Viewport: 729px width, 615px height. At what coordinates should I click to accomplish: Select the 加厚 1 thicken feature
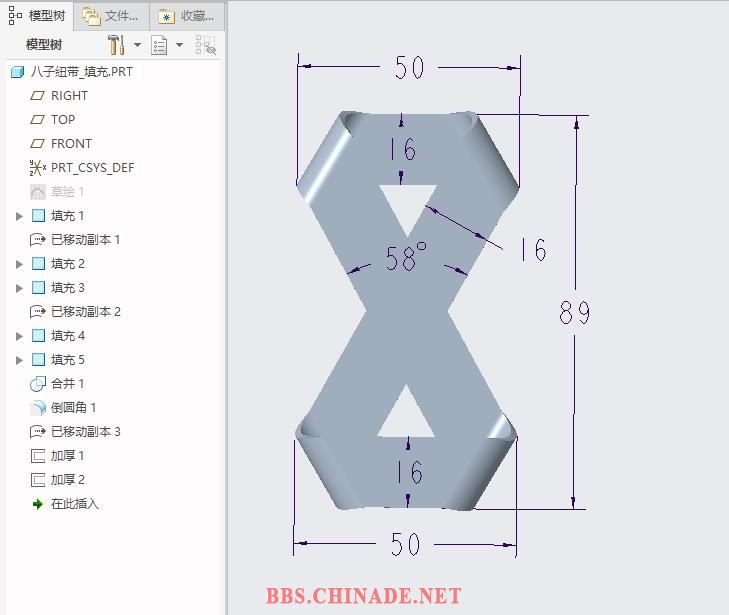click(67, 456)
